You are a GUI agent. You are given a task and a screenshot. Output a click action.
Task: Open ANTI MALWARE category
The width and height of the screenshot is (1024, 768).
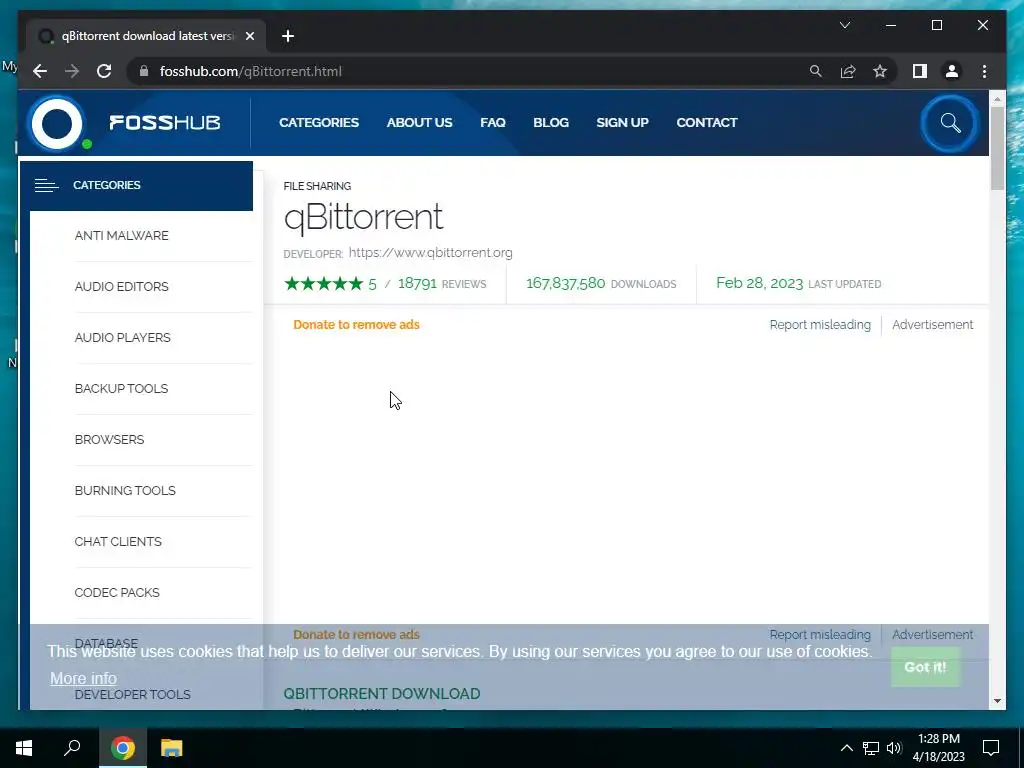pyautogui.click(x=121, y=236)
